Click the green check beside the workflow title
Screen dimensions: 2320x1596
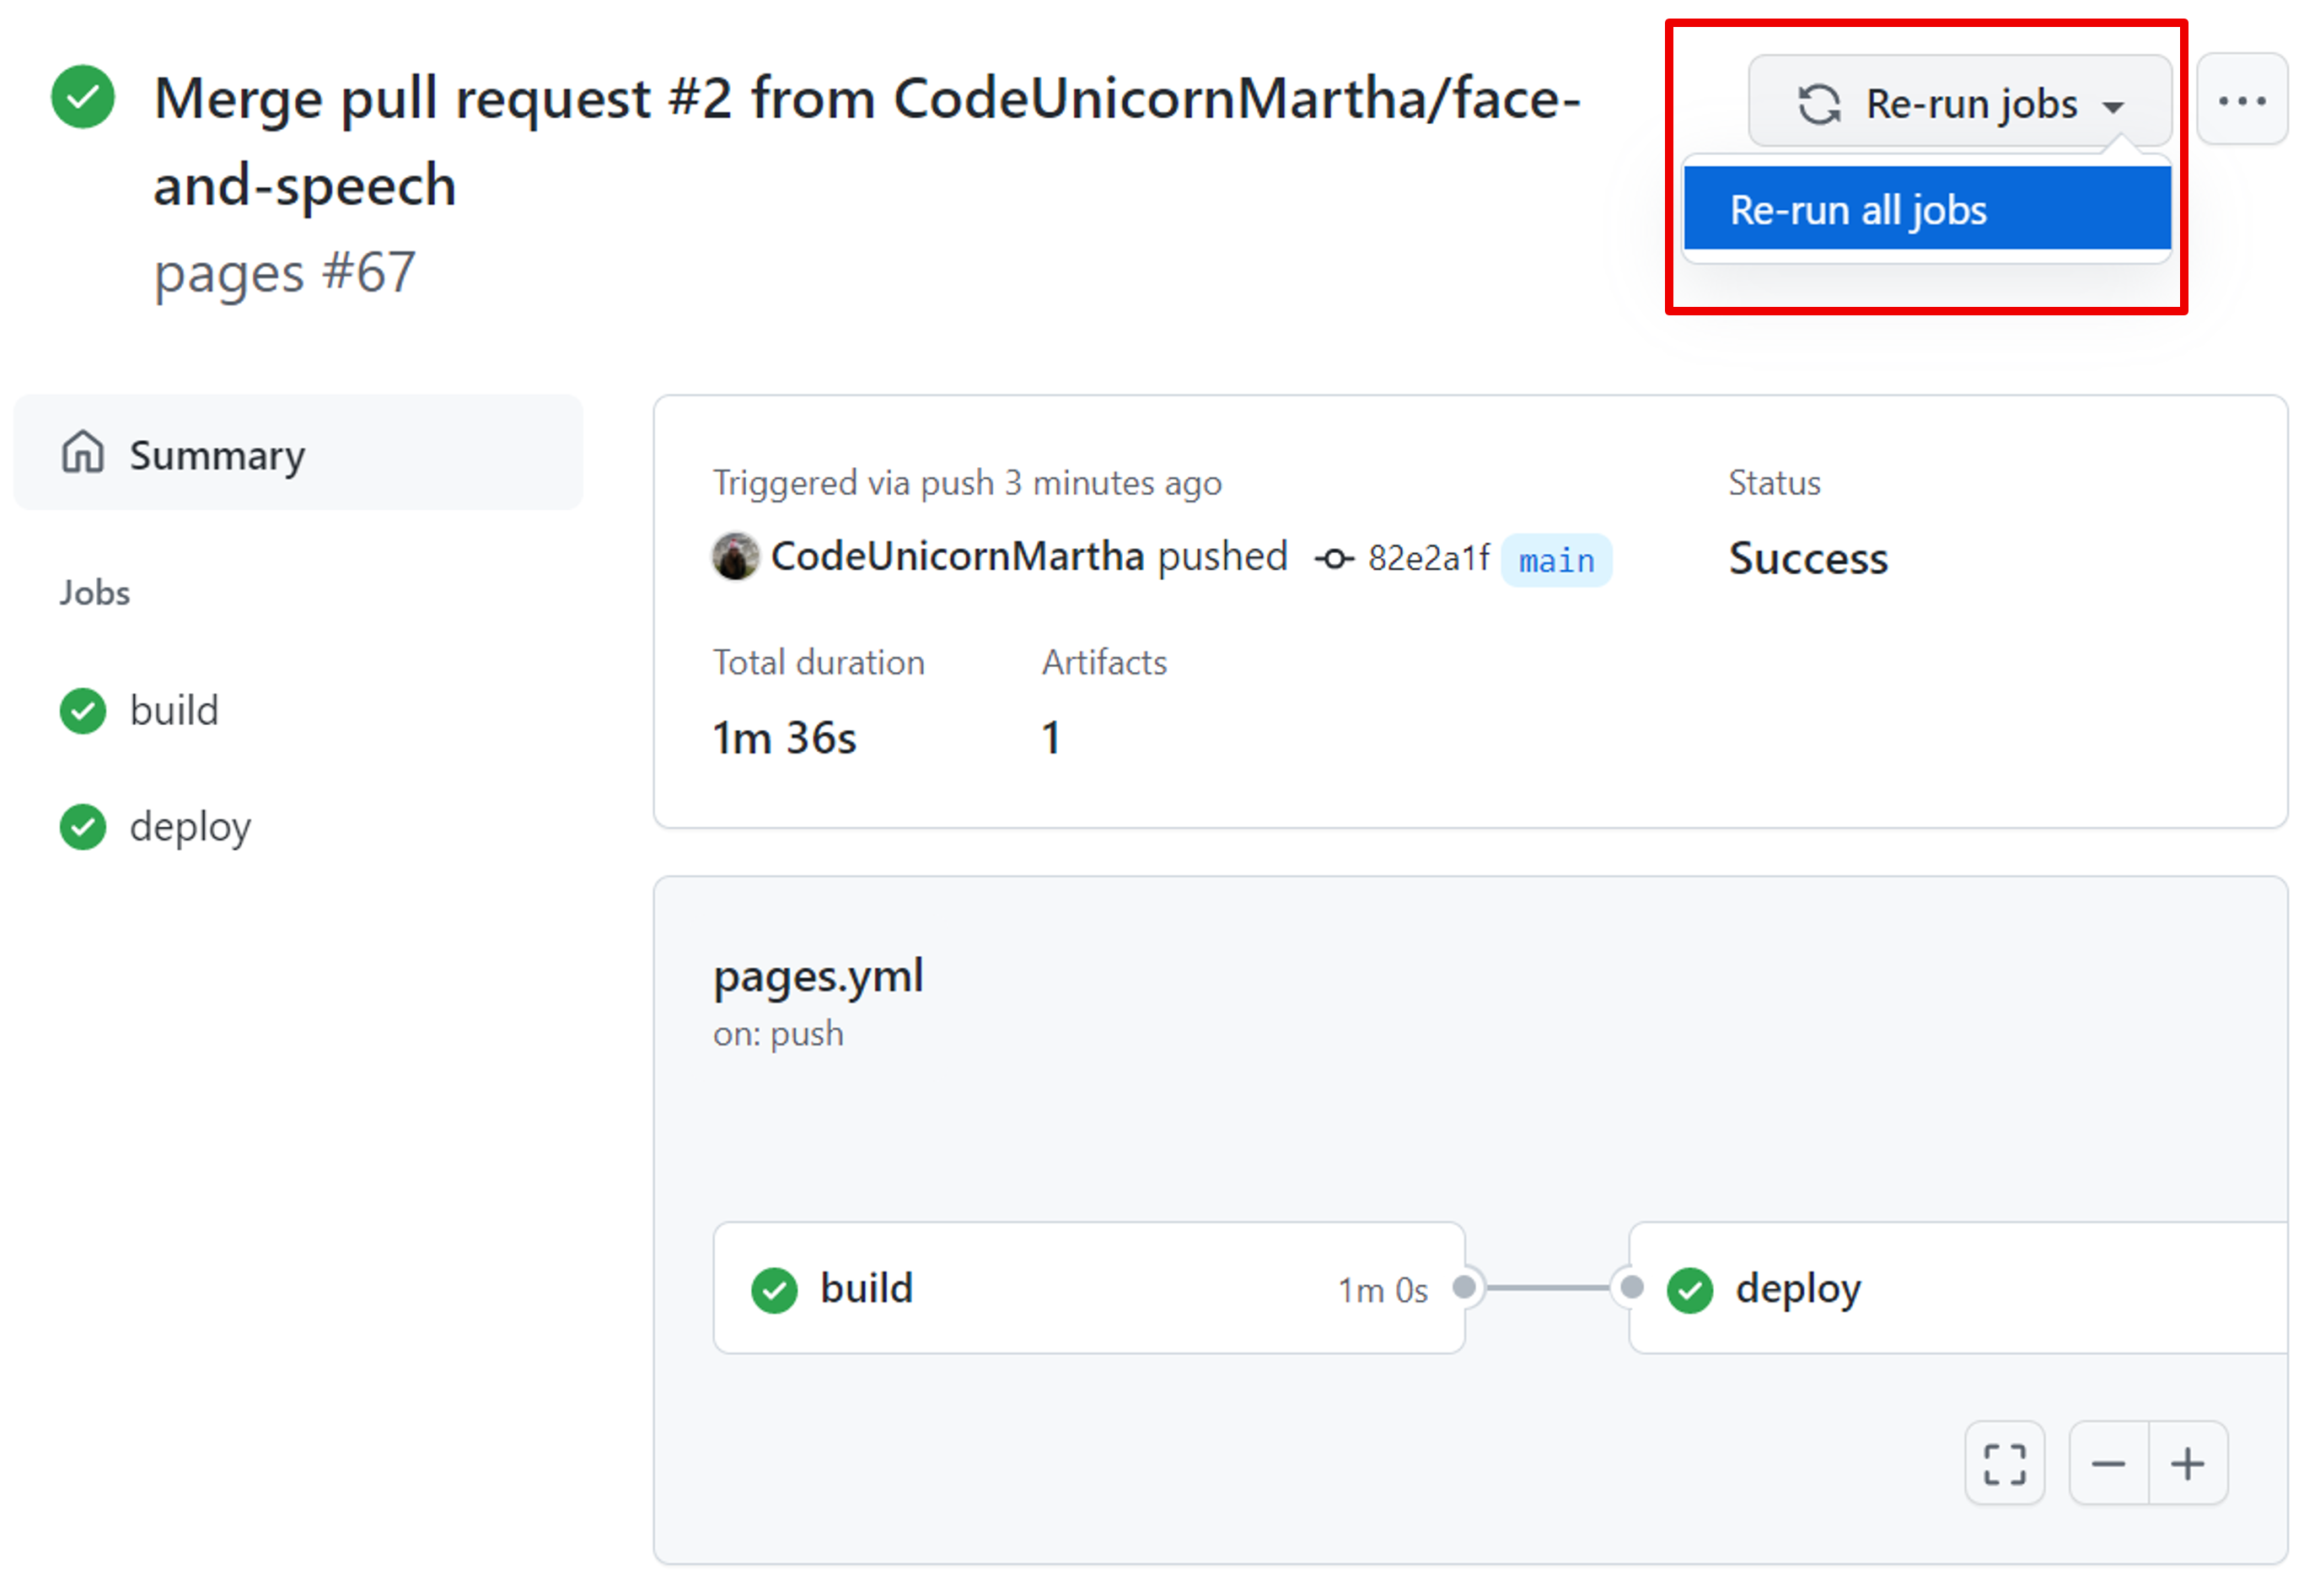83,97
